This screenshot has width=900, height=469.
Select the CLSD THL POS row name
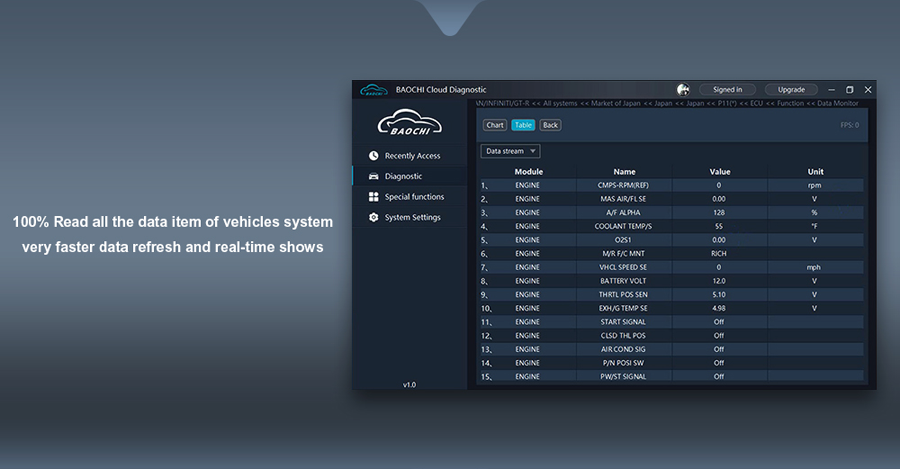click(623, 336)
